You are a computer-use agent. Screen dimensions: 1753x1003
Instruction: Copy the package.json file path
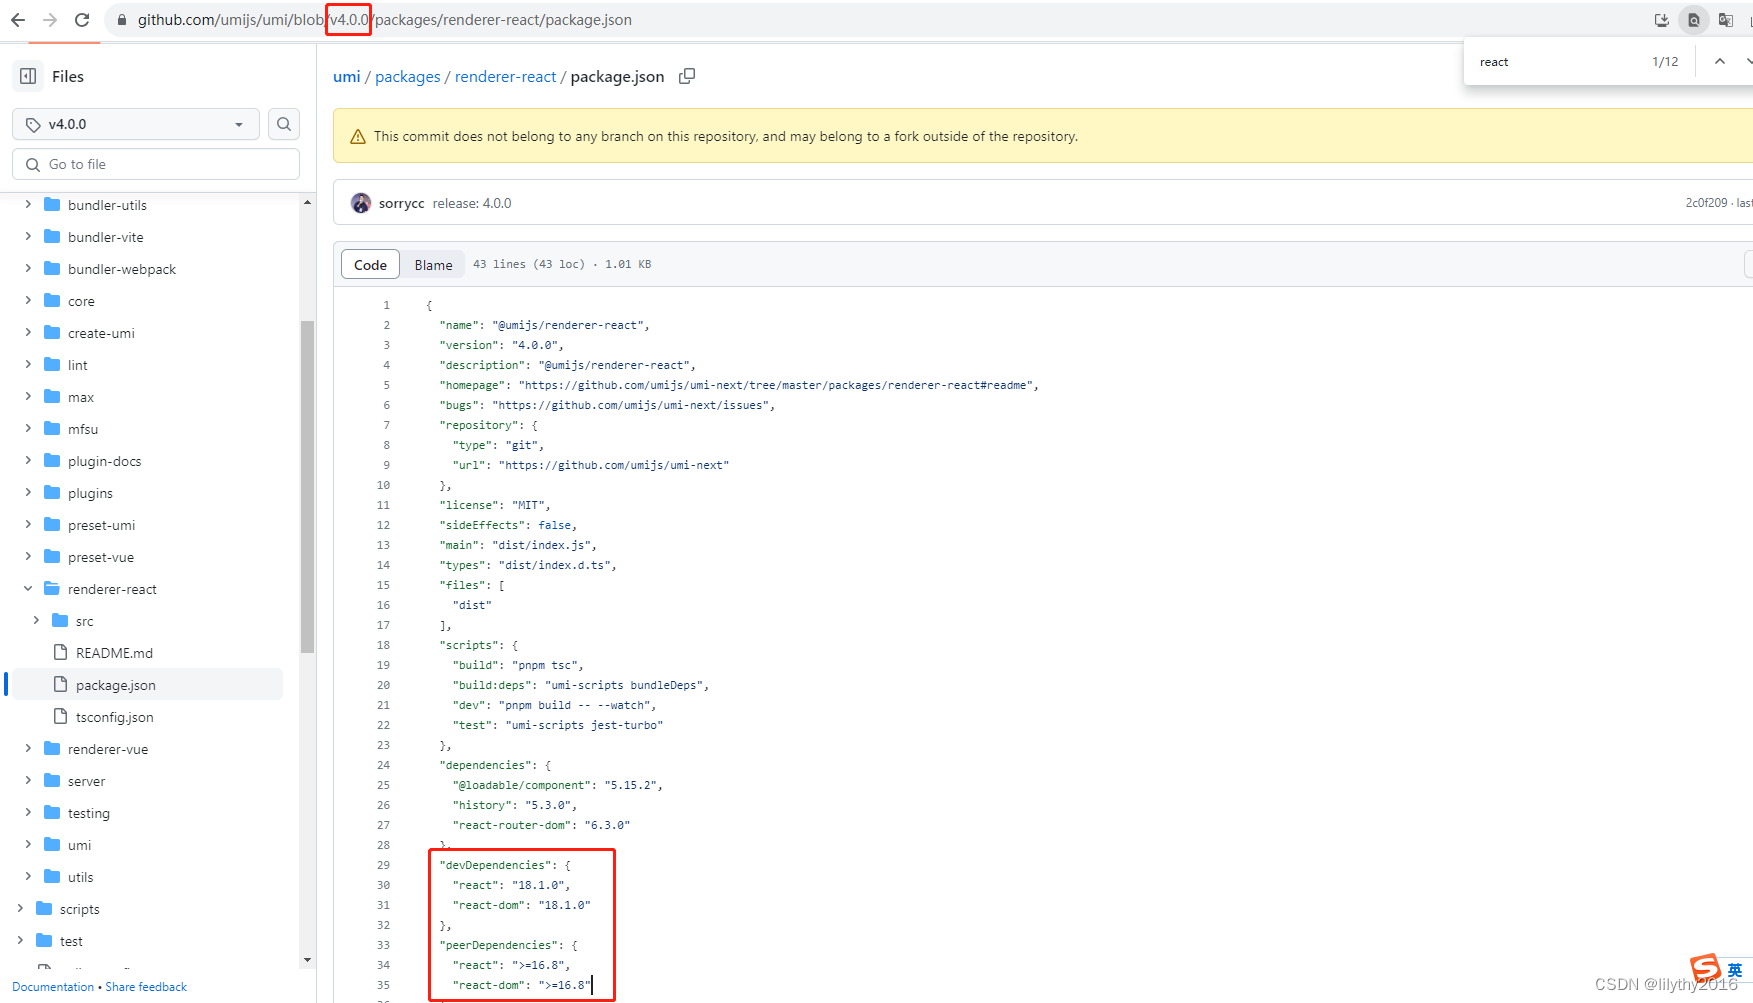click(x=687, y=76)
